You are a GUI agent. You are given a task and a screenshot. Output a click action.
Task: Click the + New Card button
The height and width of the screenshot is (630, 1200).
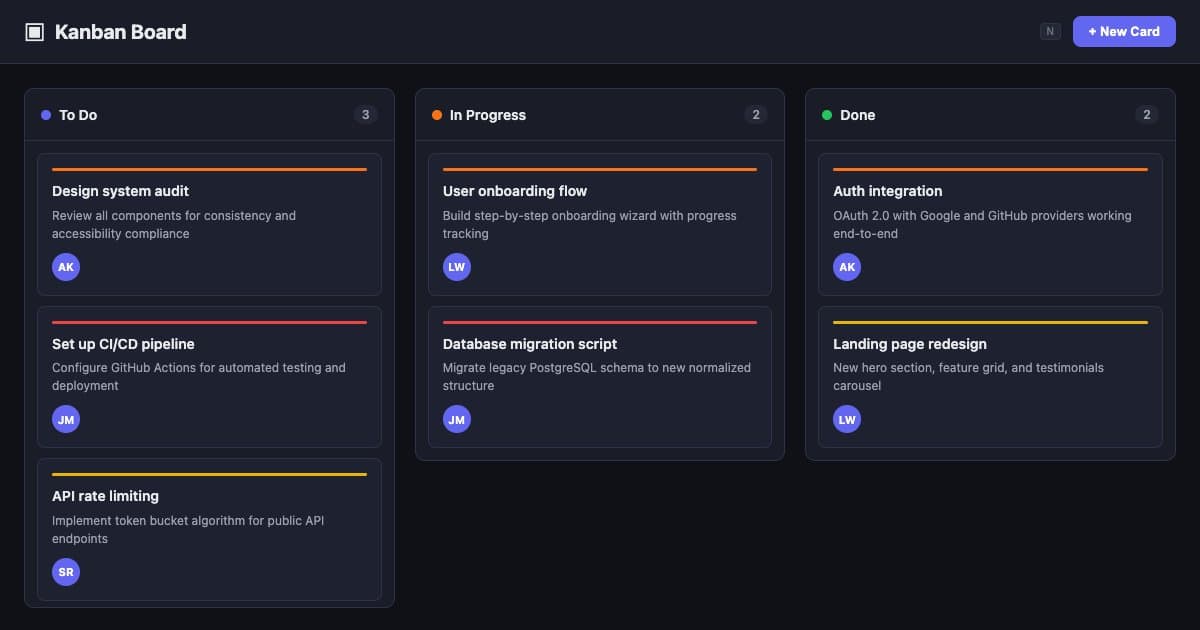(1124, 31)
